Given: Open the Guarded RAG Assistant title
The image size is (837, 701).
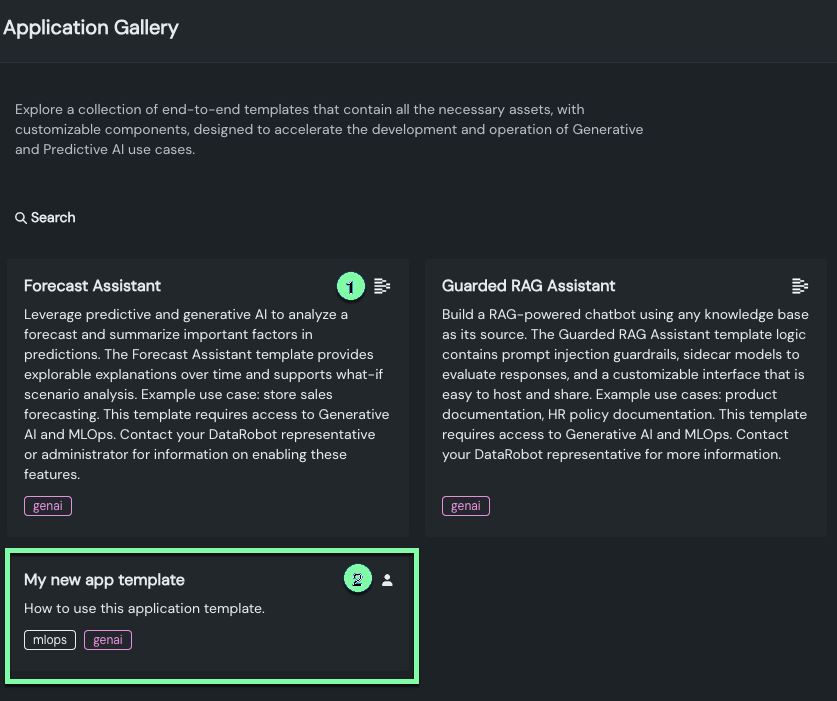Looking at the screenshot, I should coord(528,286).
